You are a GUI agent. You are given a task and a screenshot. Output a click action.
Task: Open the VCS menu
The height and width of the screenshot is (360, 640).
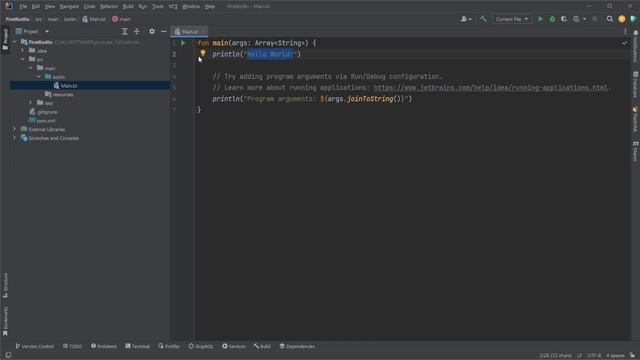173,7
